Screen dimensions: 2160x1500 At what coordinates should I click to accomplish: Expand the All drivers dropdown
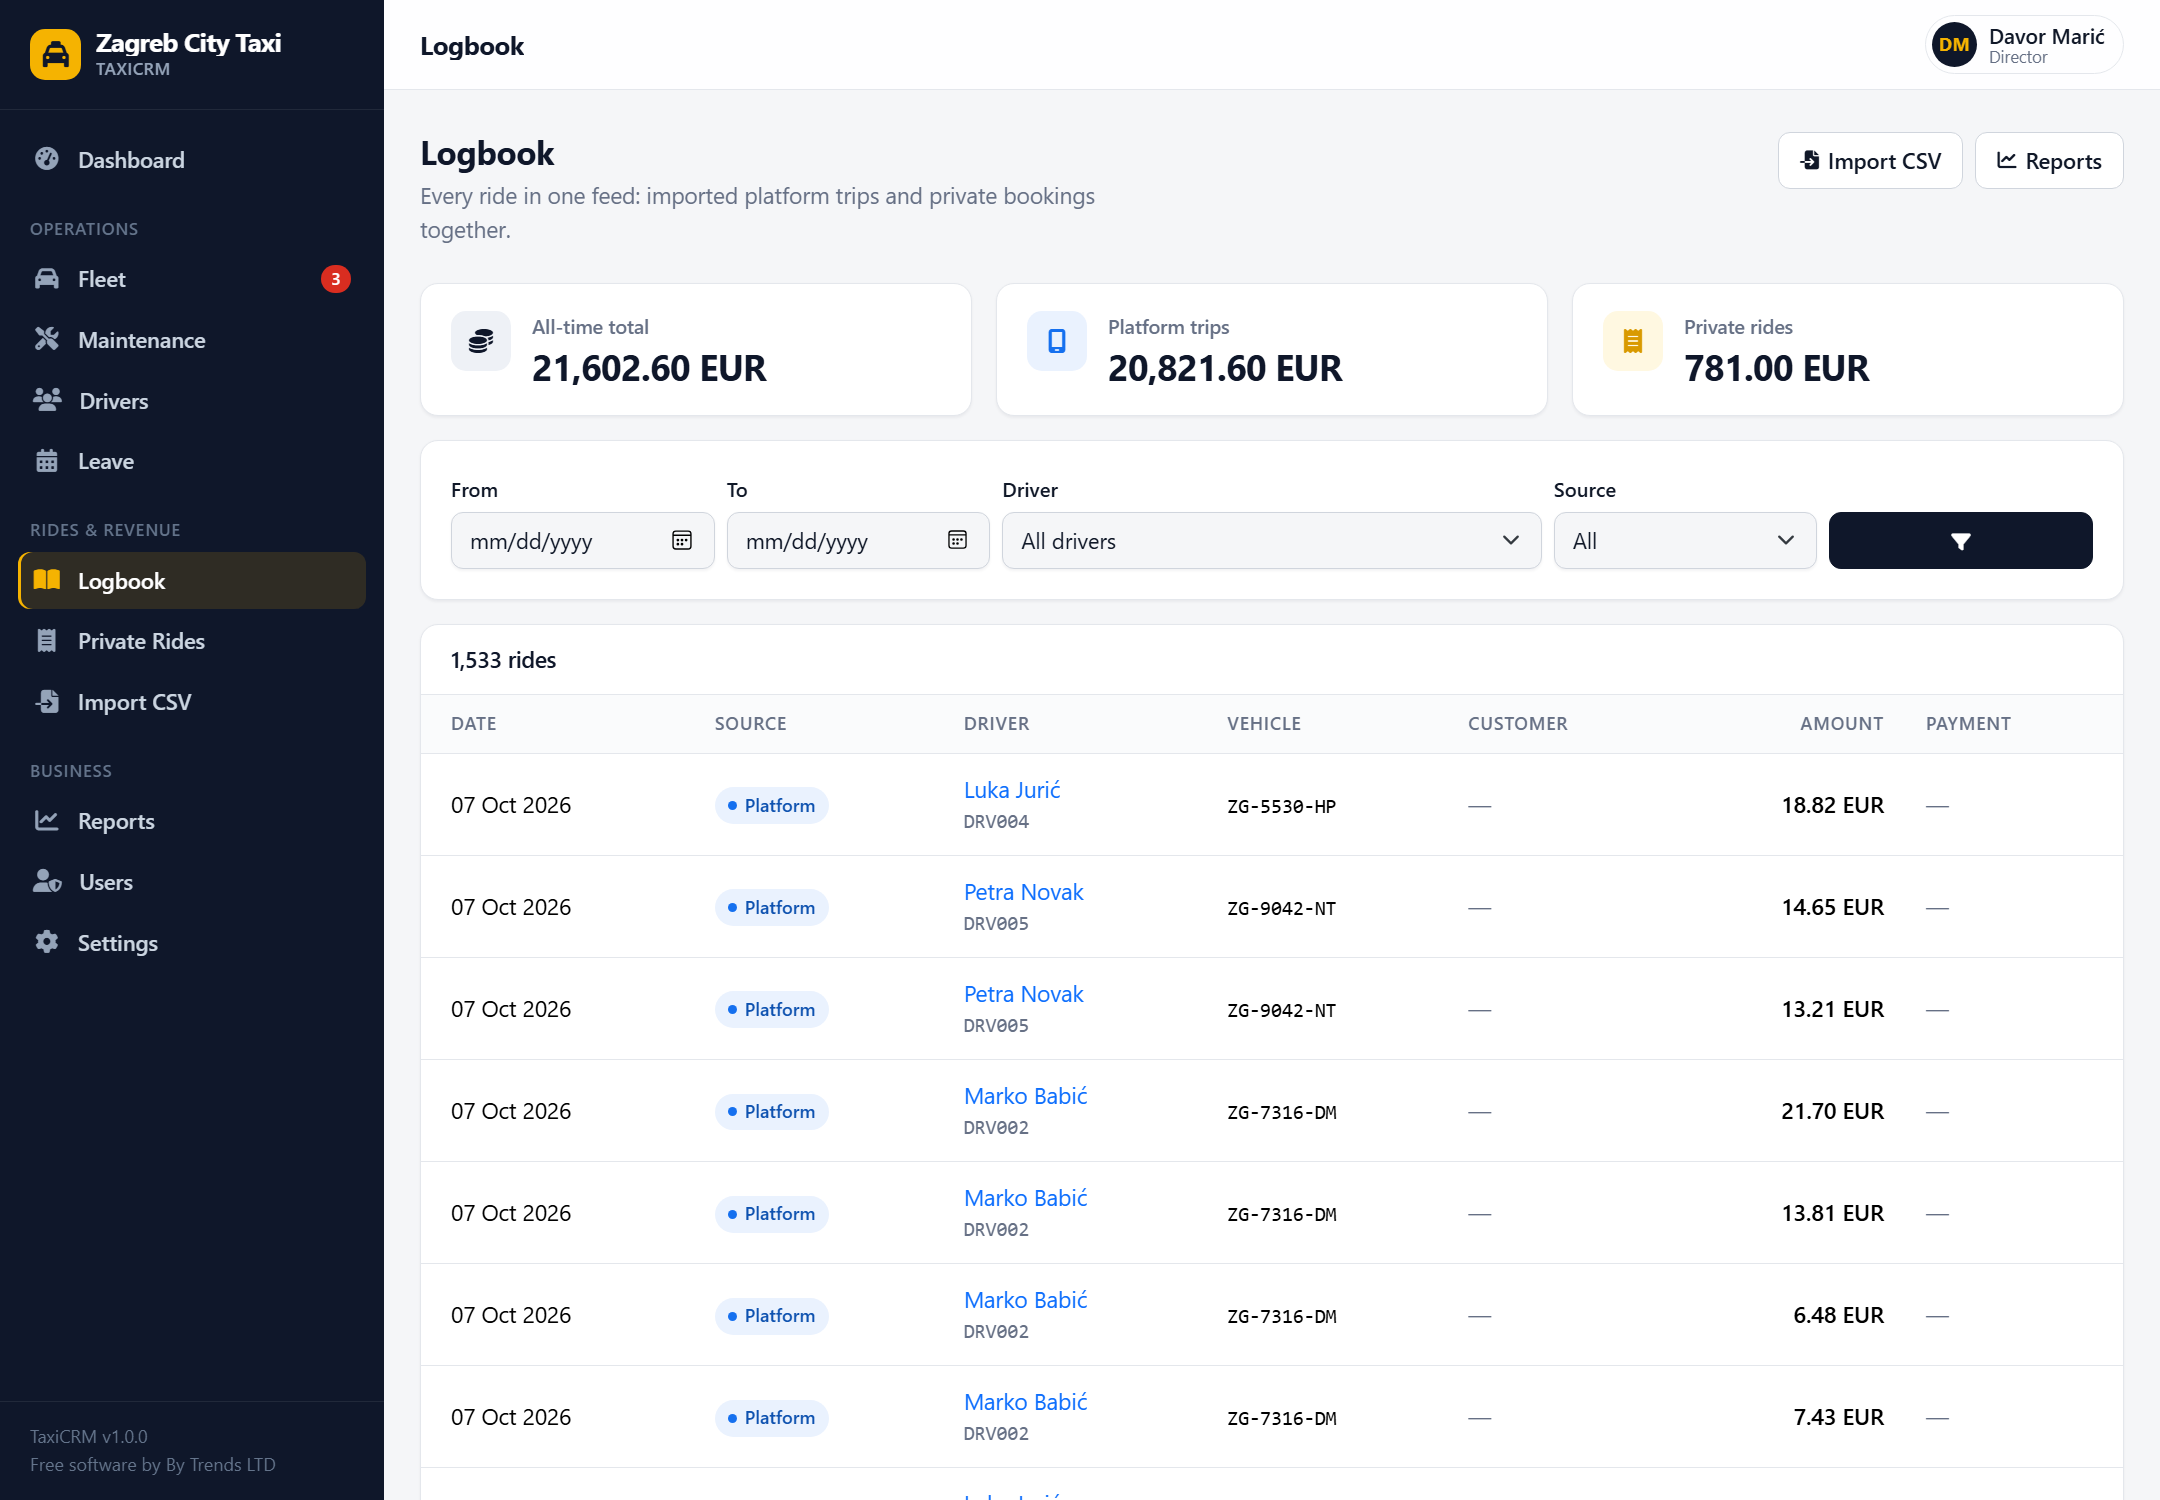tap(1271, 541)
